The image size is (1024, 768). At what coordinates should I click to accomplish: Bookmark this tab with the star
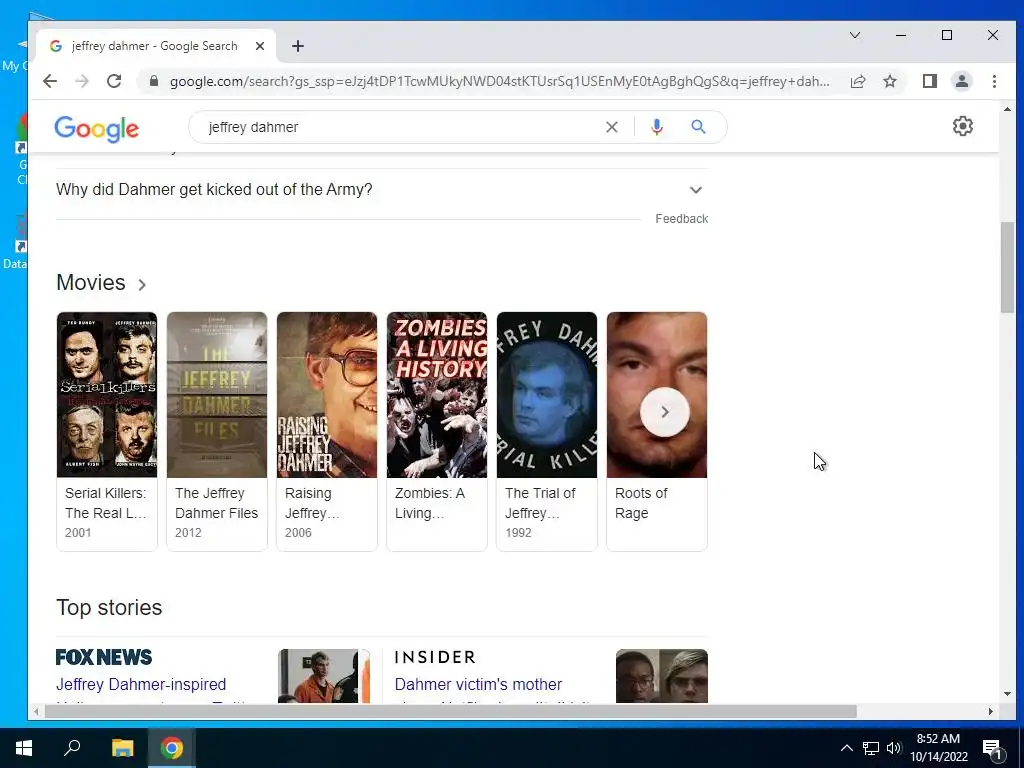tap(890, 81)
